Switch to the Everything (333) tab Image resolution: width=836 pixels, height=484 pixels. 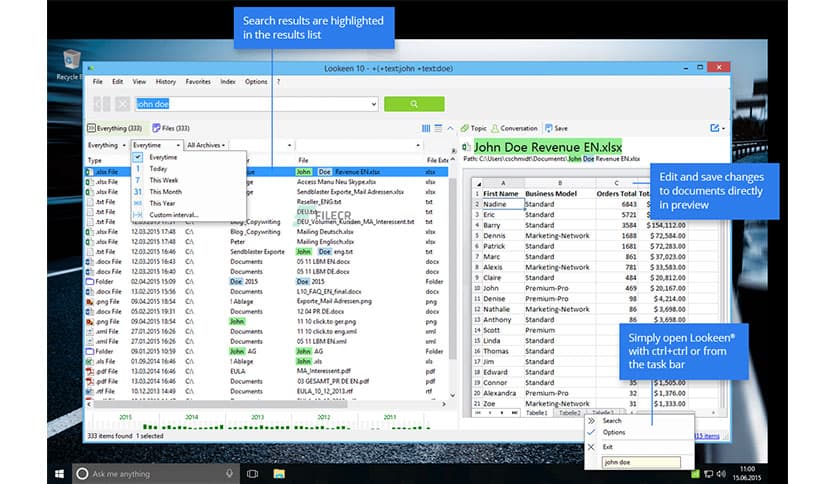coord(115,128)
